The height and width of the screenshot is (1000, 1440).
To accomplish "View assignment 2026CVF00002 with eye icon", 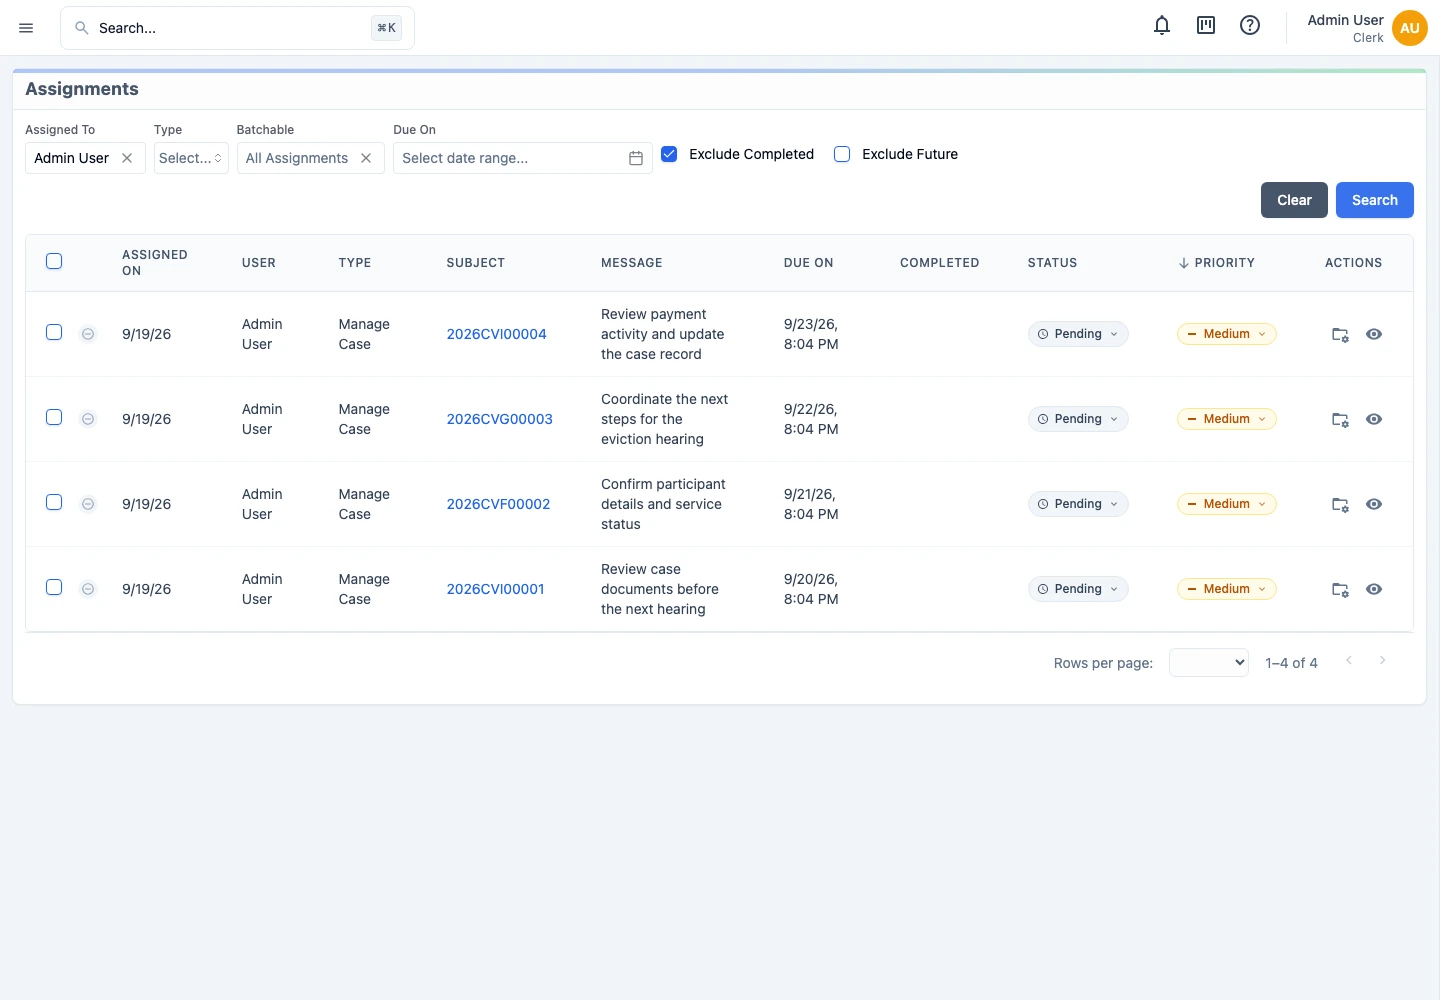I will point(1374,504).
